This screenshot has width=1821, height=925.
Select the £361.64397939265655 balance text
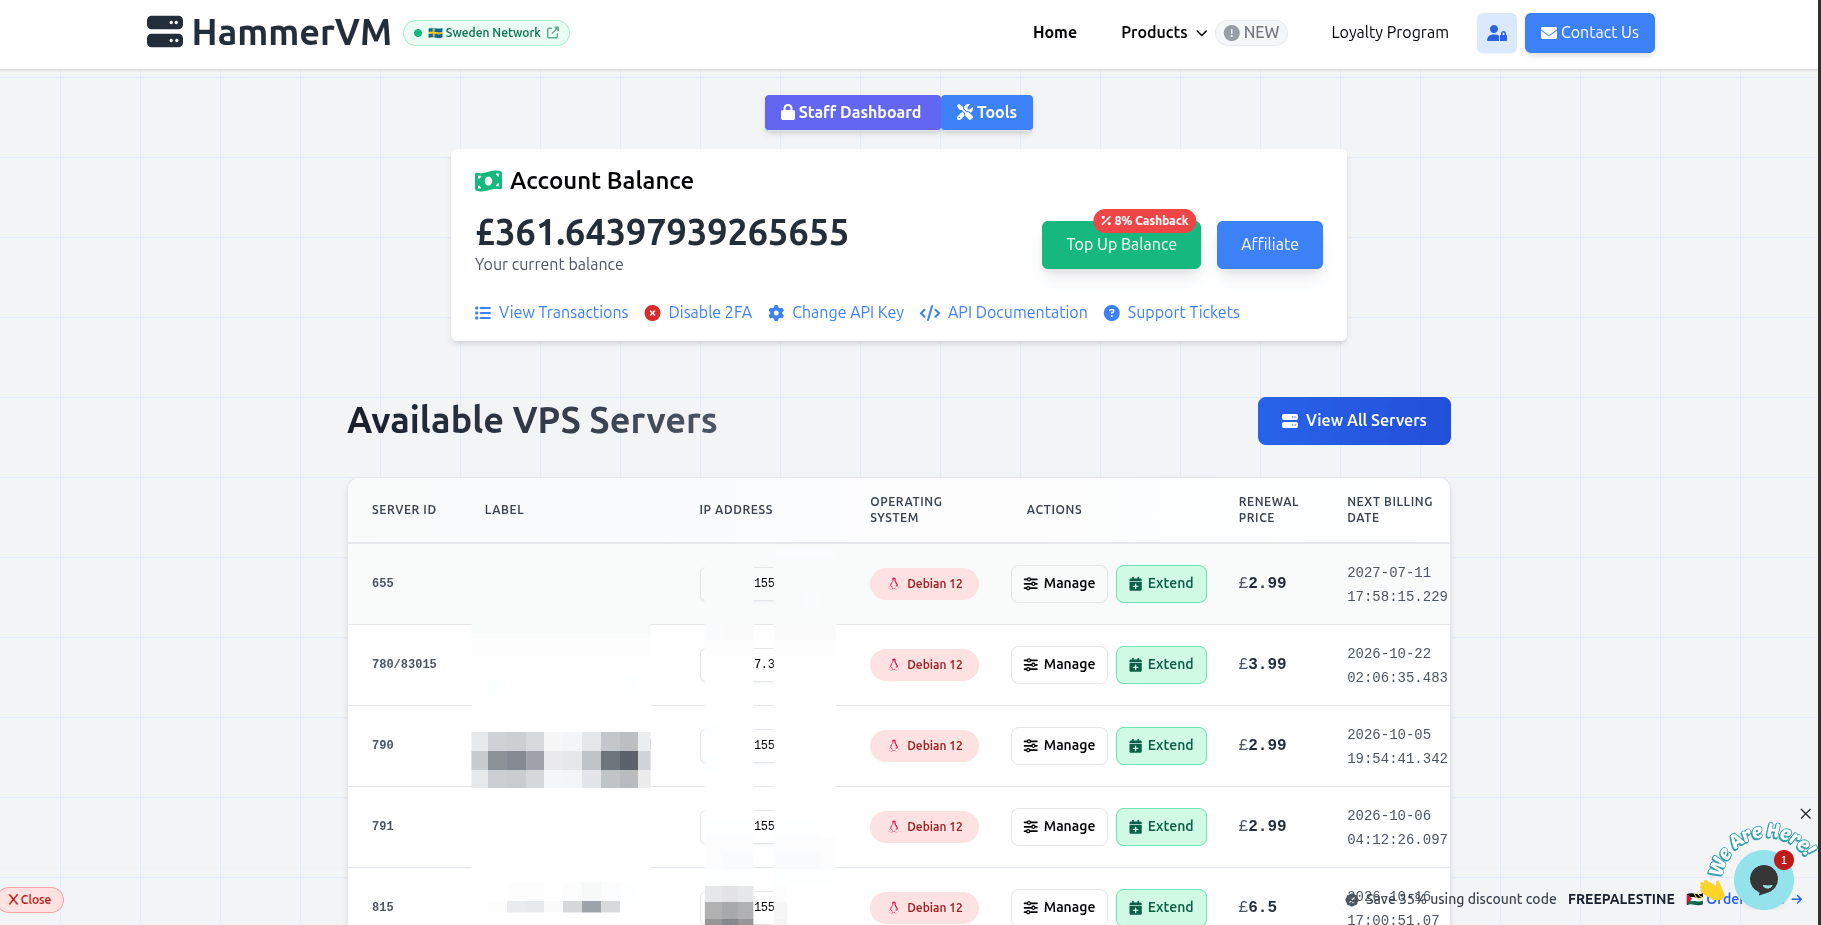point(662,233)
